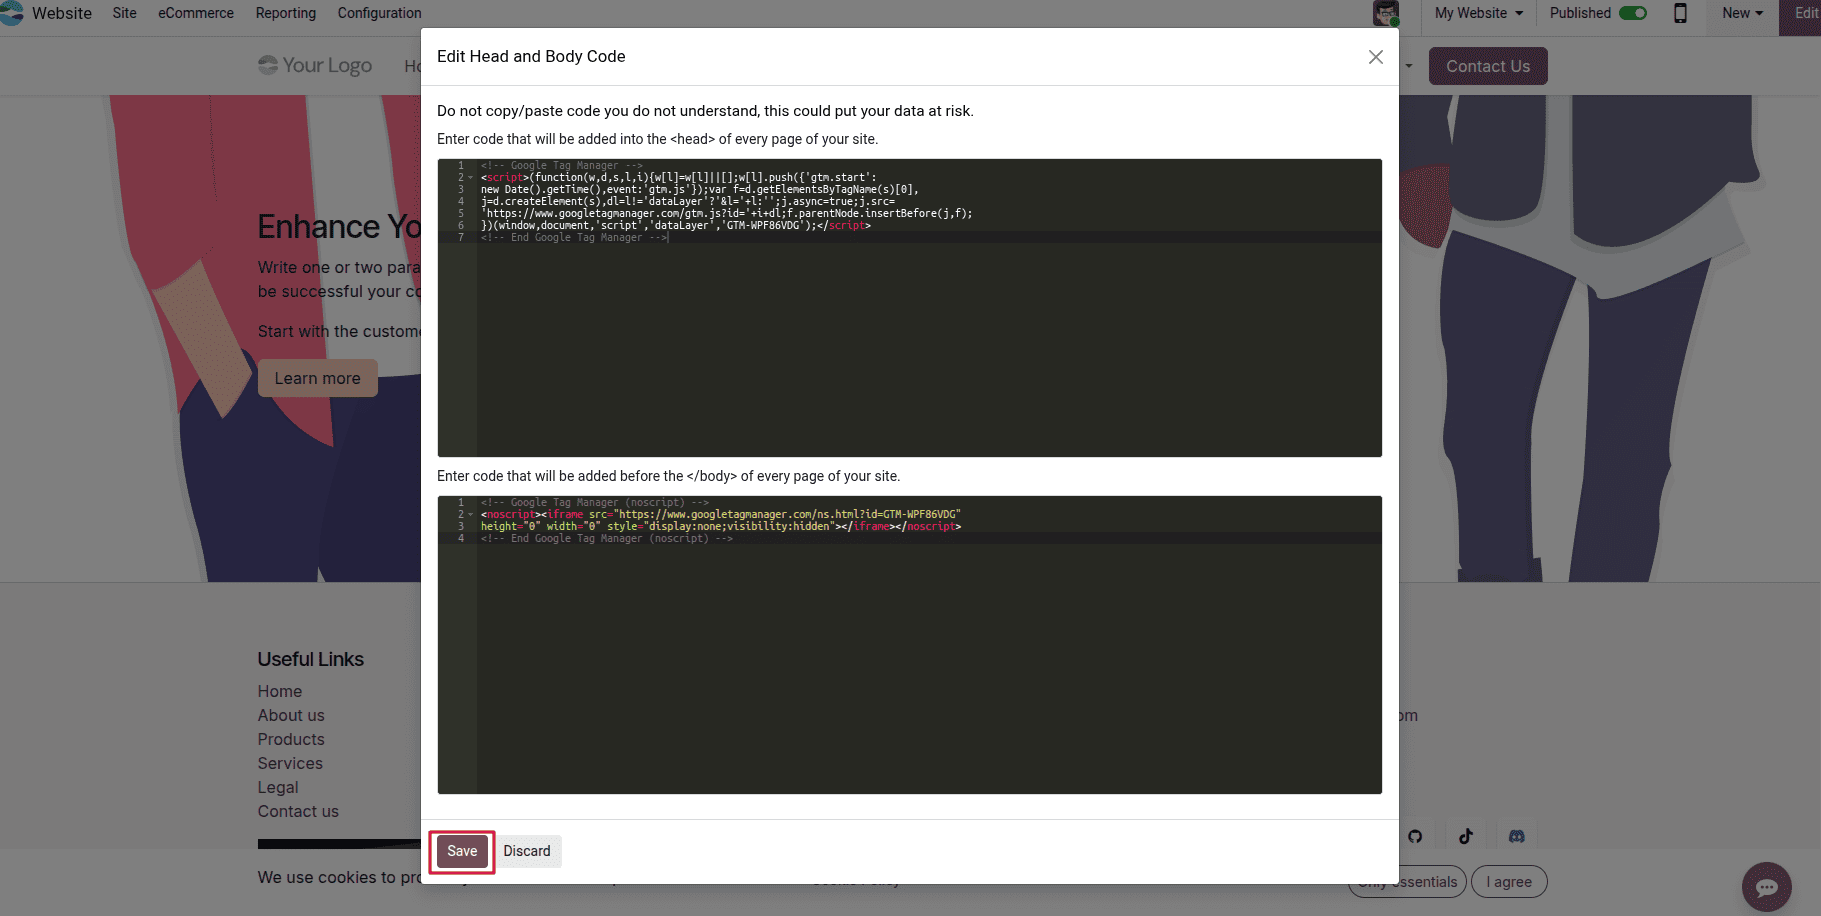Expand the My Website dropdown
The image size is (1821, 916).
[x=1479, y=13]
